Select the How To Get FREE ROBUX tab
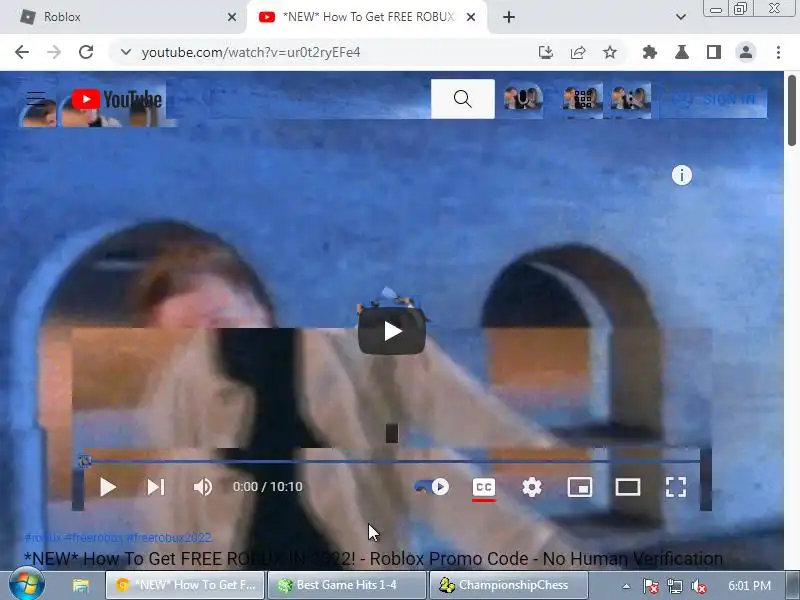The image size is (800, 600). point(366,17)
